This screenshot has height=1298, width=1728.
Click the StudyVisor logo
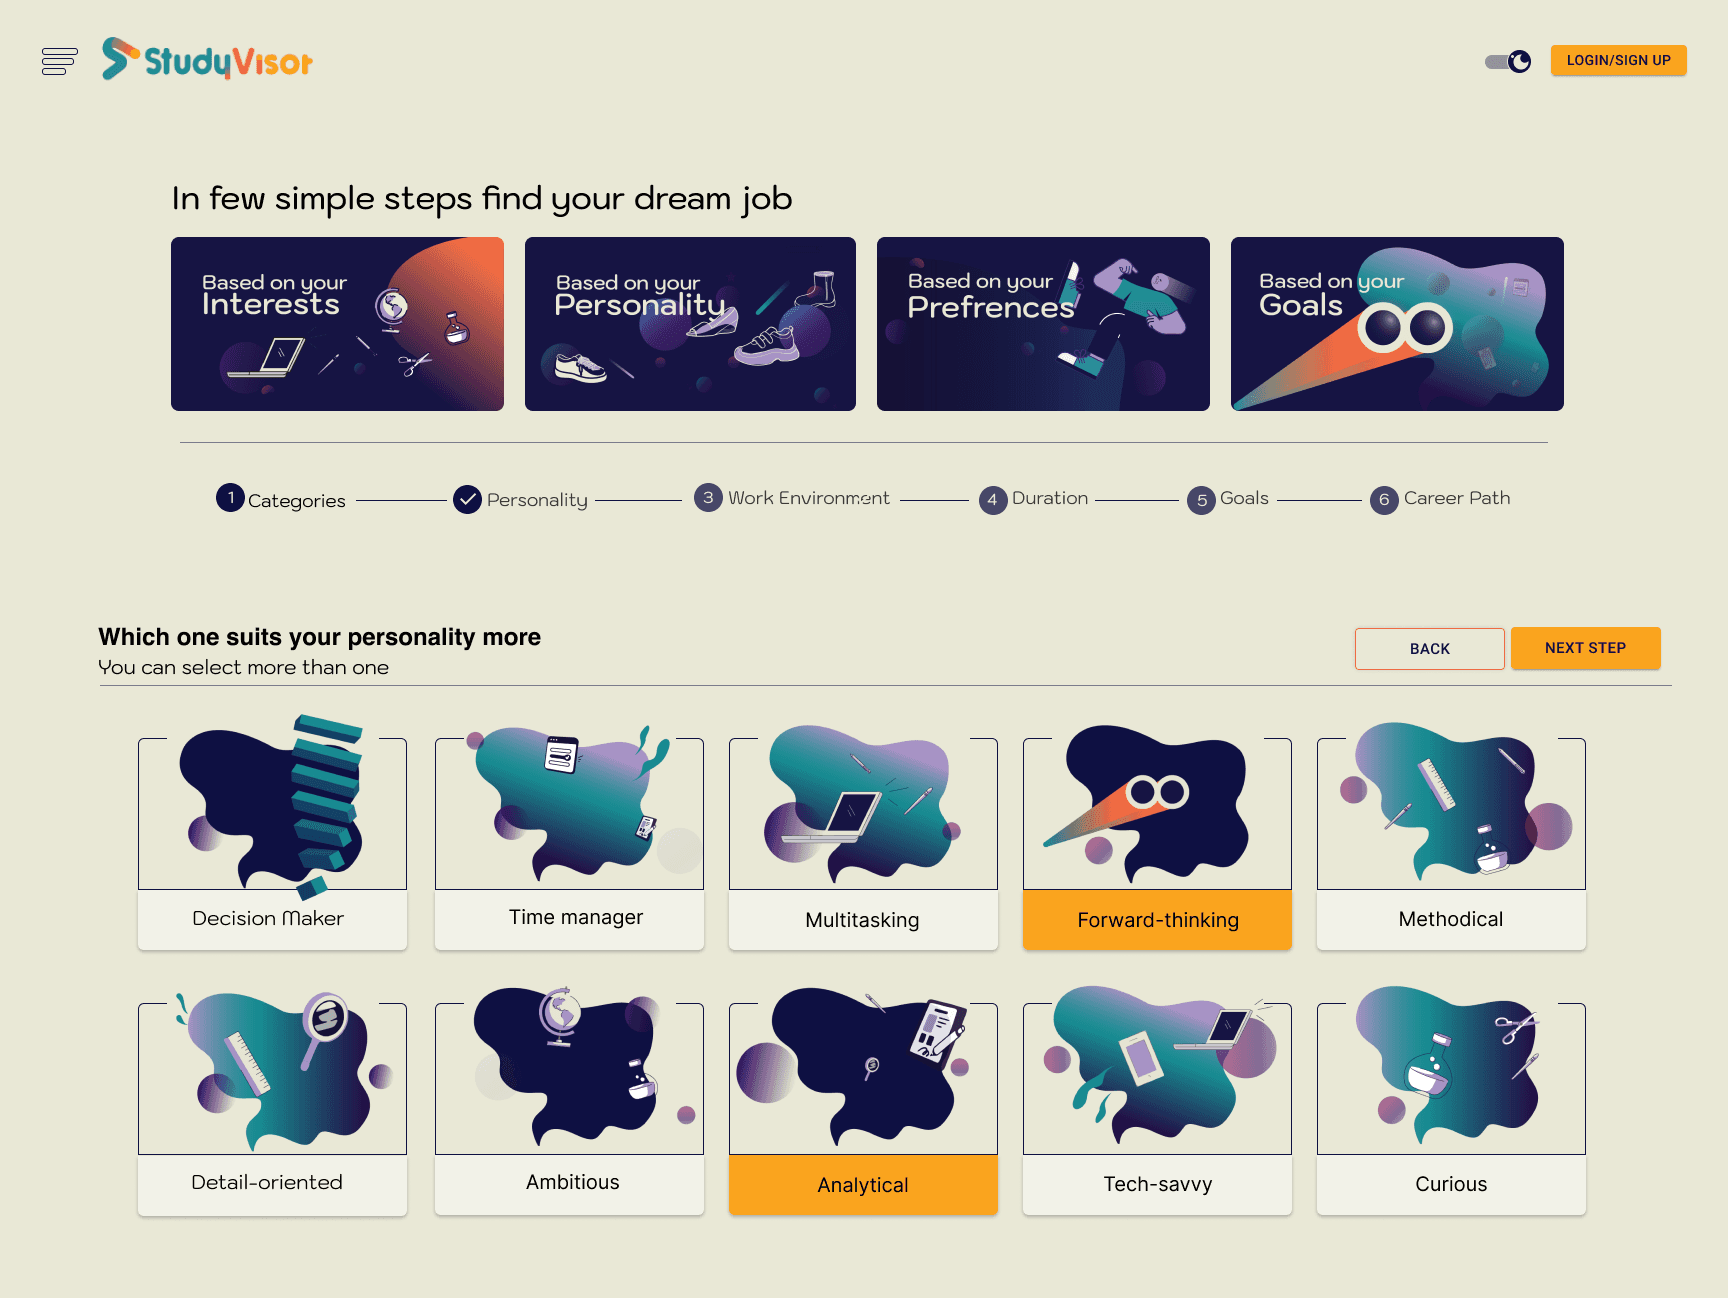tap(207, 59)
